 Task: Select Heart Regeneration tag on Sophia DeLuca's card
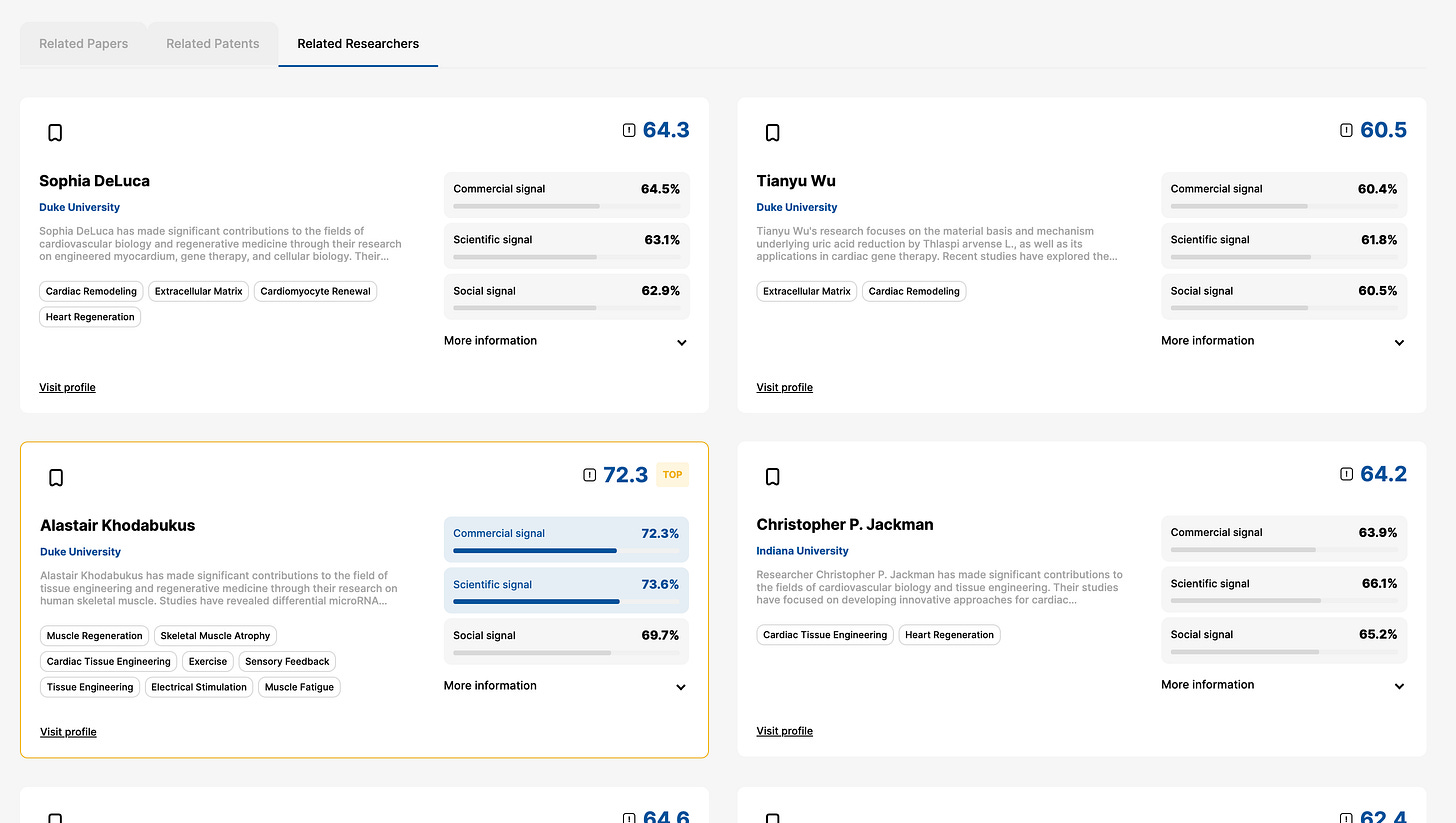click(x=90, y=317)
